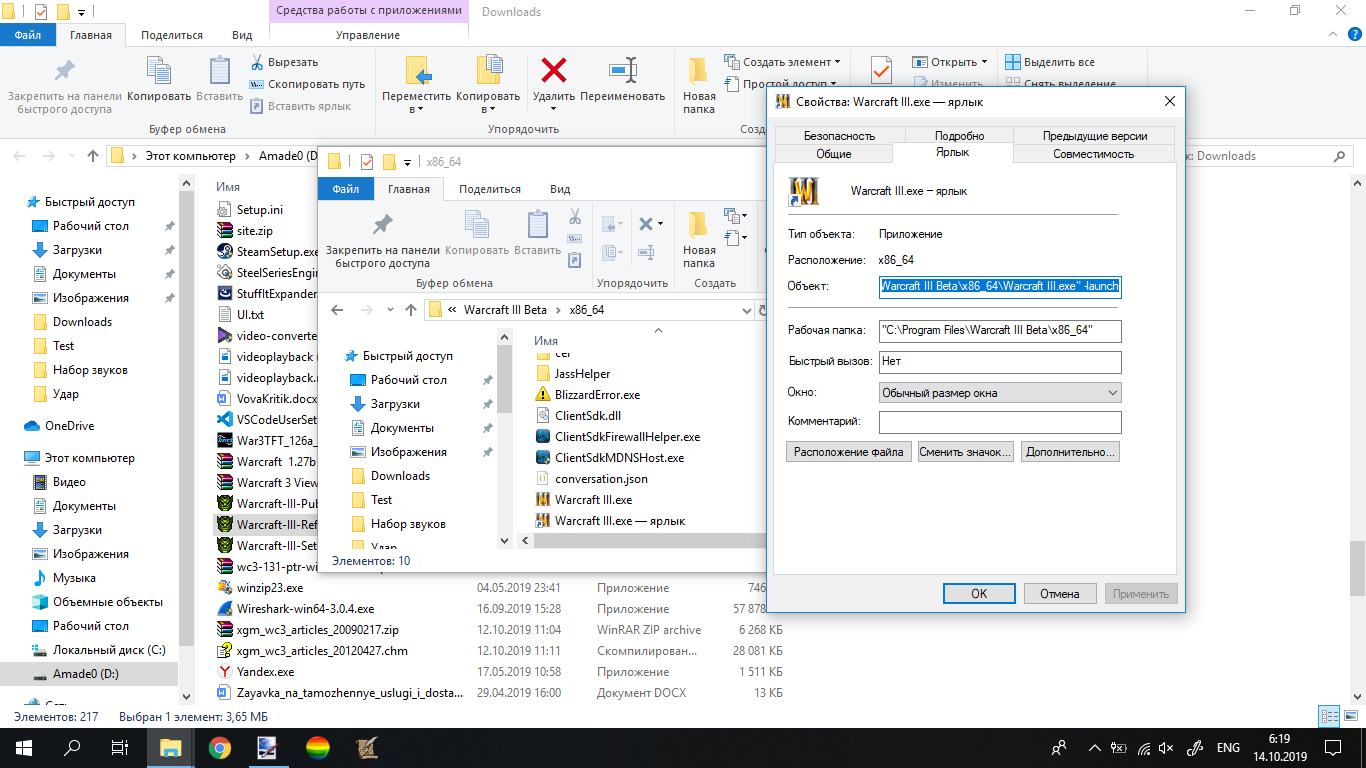The width and height of the screenshot is (1366, 768).
Task: Click Расположение файла button
Action: [849, 452]
